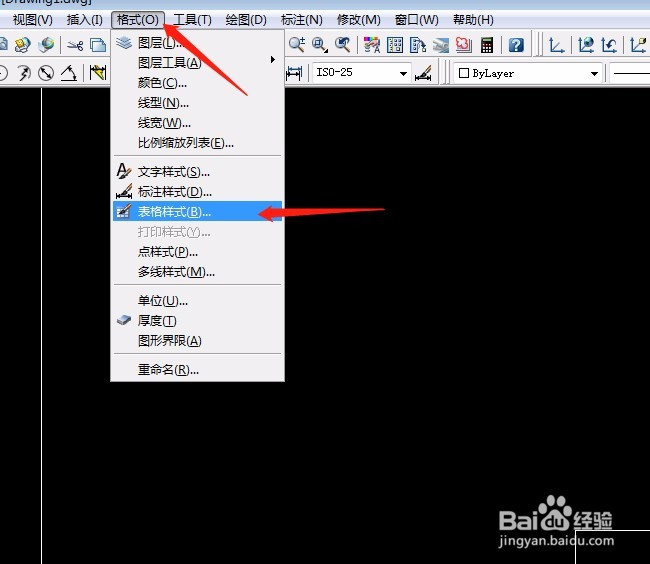Choose 厚度(T) menu entry
Screen dimensions: 650x564
point(198,320)
